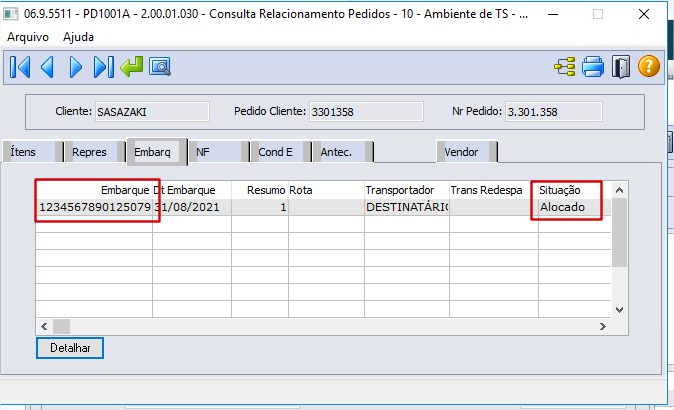Image resolution: width=674 pixels, height=410 pixels.
Task: Click the Nr Pedido field 3.301.358
Action: tap(554, 112)
